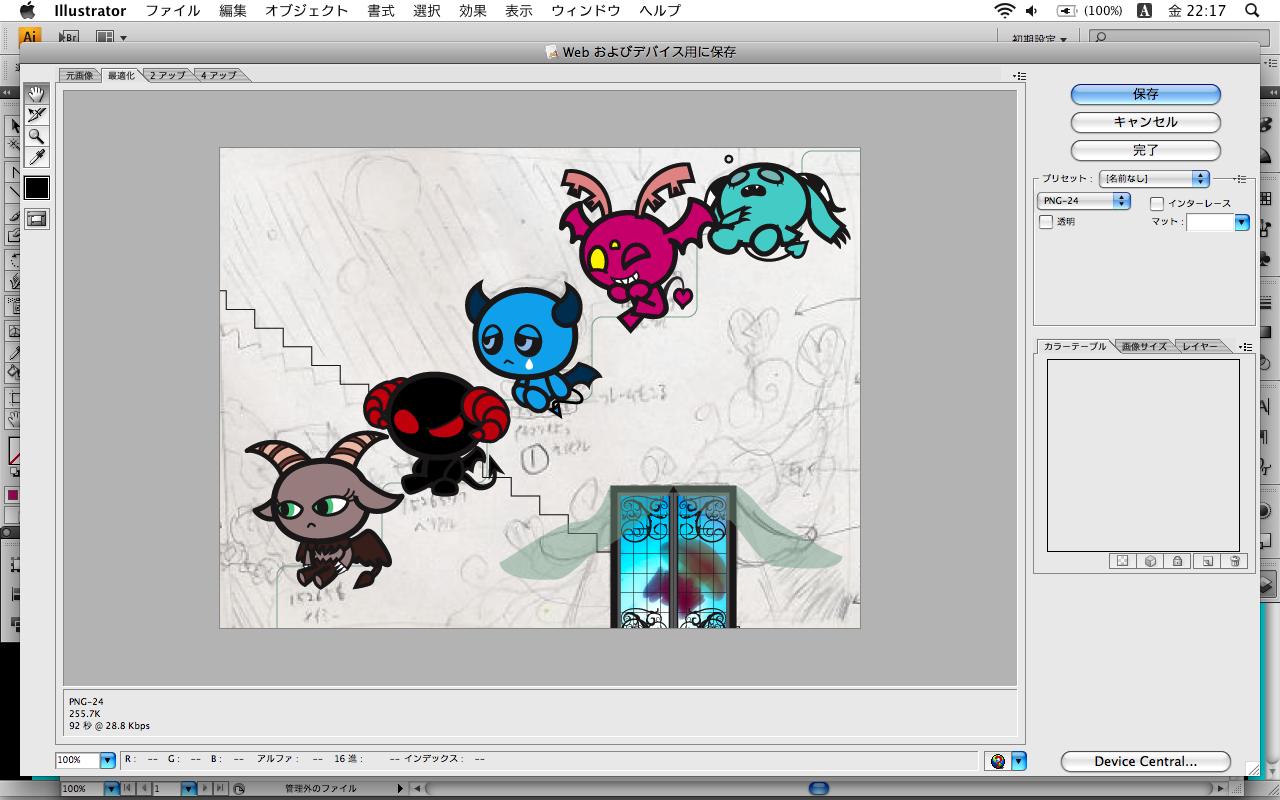Enable the インターレース checkbox
Screen dimensions: 1280x800
[1157, 204]
